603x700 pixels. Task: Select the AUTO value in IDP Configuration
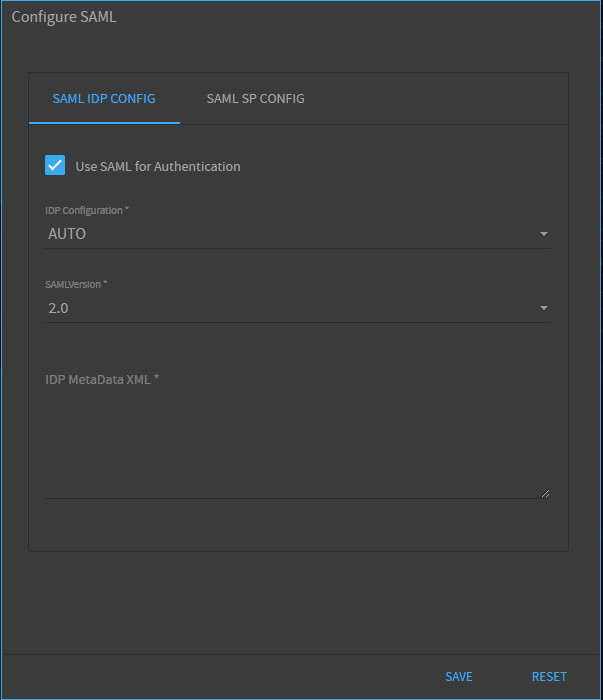coord(67,234)
